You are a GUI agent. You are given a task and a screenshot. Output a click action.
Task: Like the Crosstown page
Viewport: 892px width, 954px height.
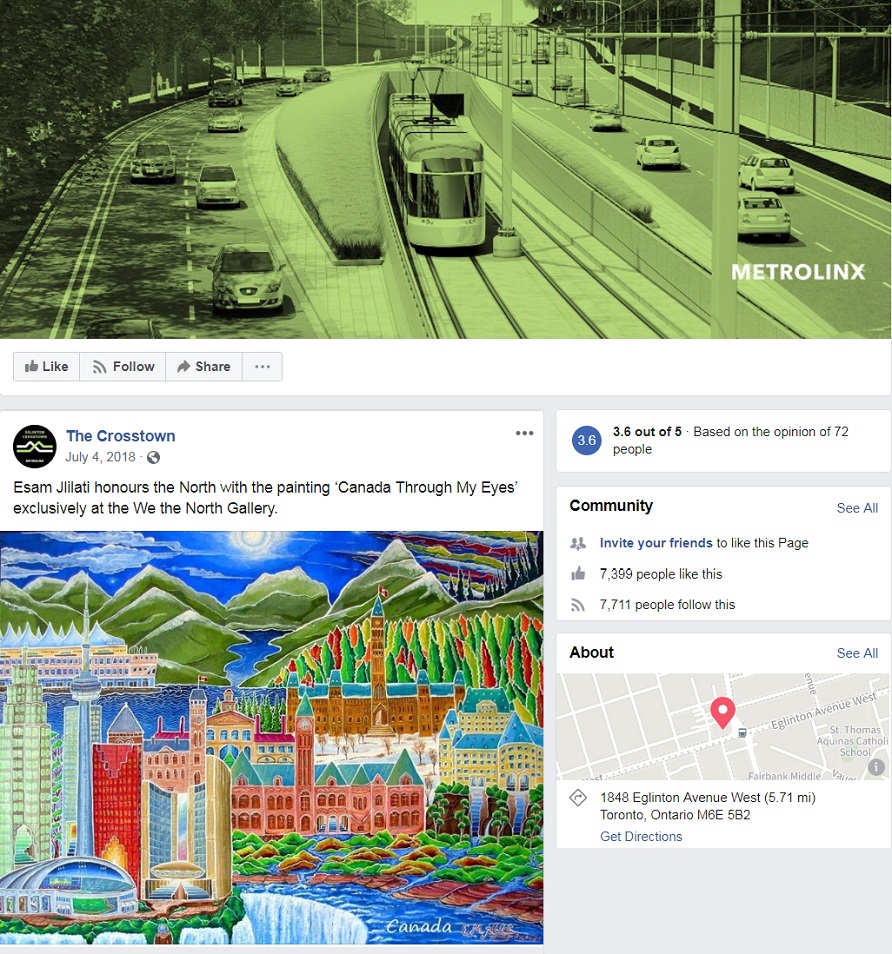point(46,367)
